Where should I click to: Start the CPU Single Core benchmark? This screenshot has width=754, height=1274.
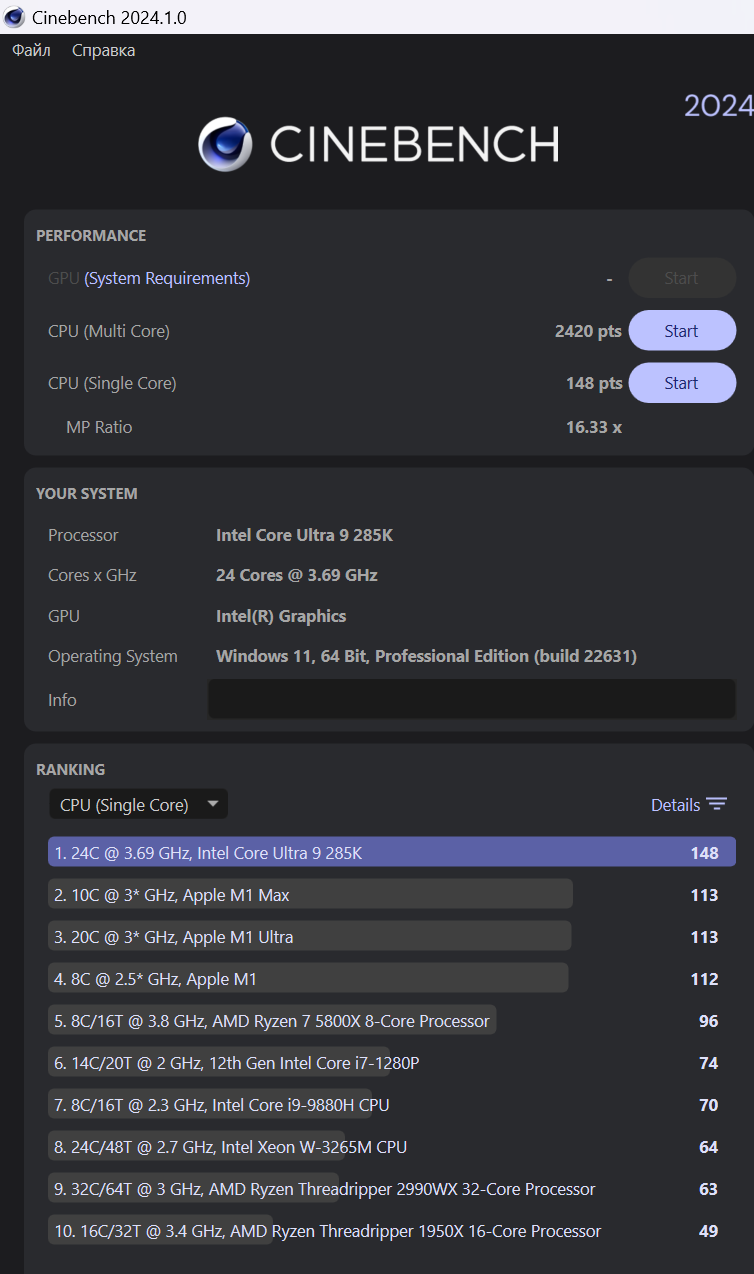[x=681, y=383]
